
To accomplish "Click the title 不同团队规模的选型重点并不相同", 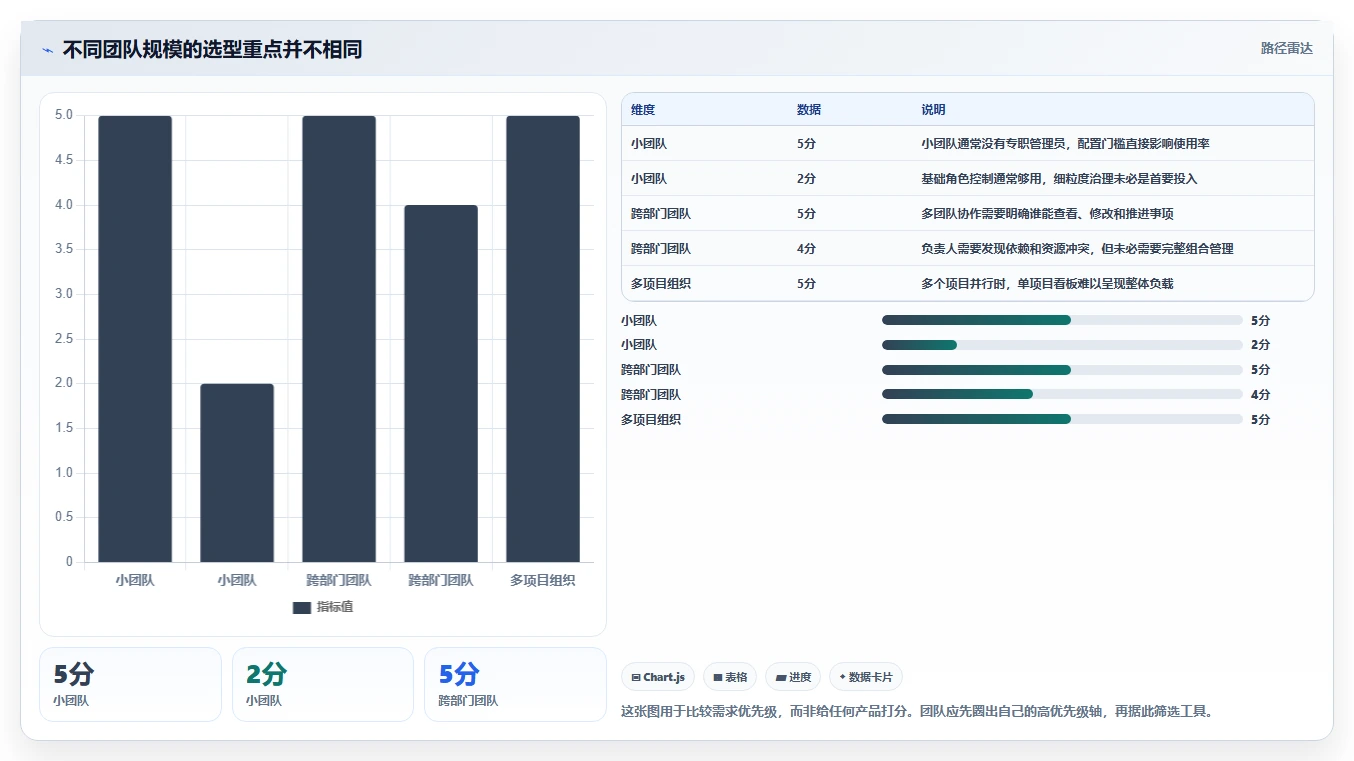I will (x=212, y=50).
